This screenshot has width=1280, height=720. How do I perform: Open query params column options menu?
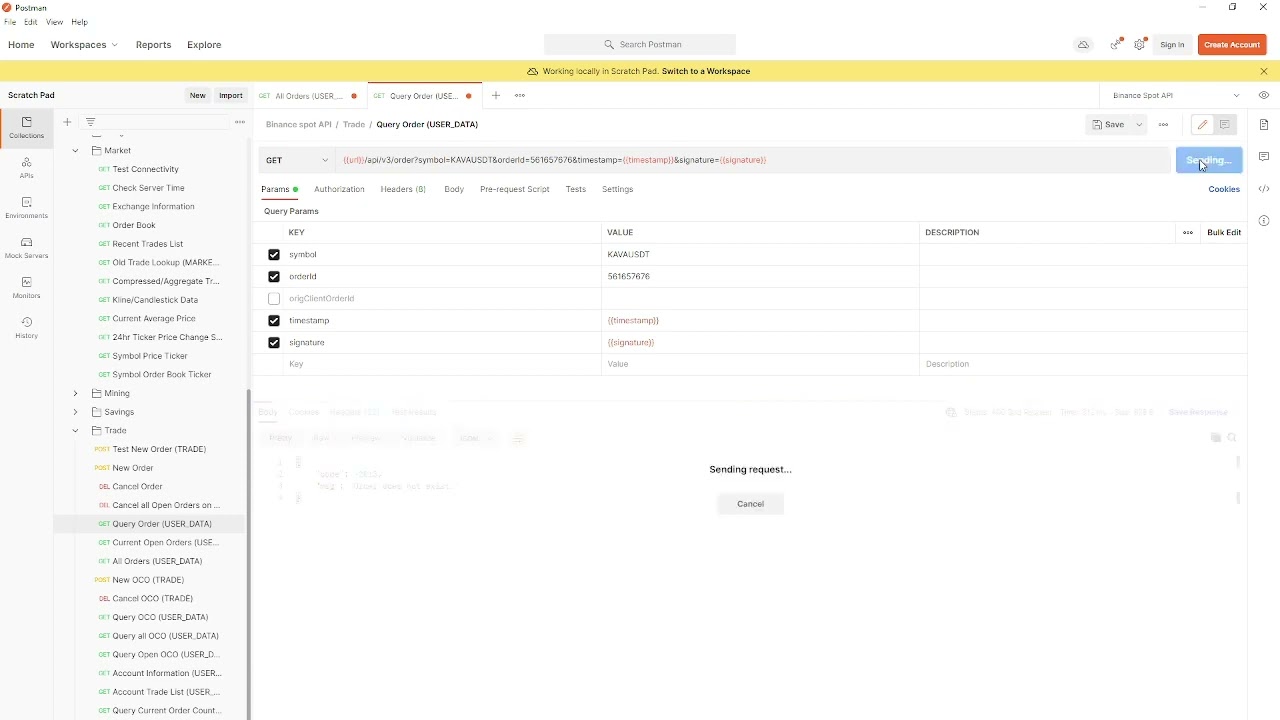[1188, 233]
